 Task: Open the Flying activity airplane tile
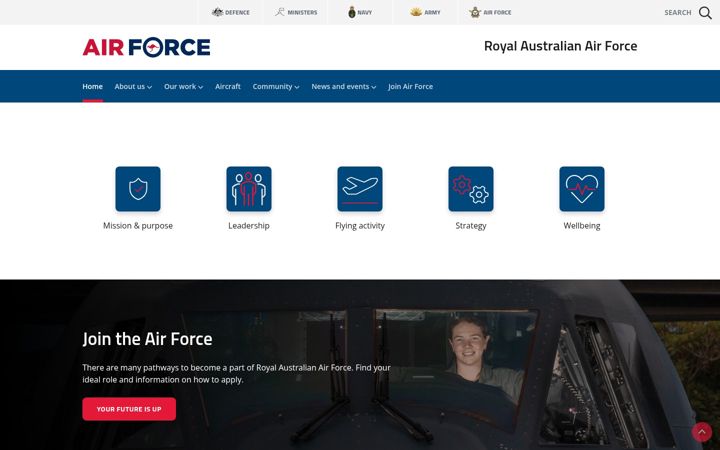point(360,189)
